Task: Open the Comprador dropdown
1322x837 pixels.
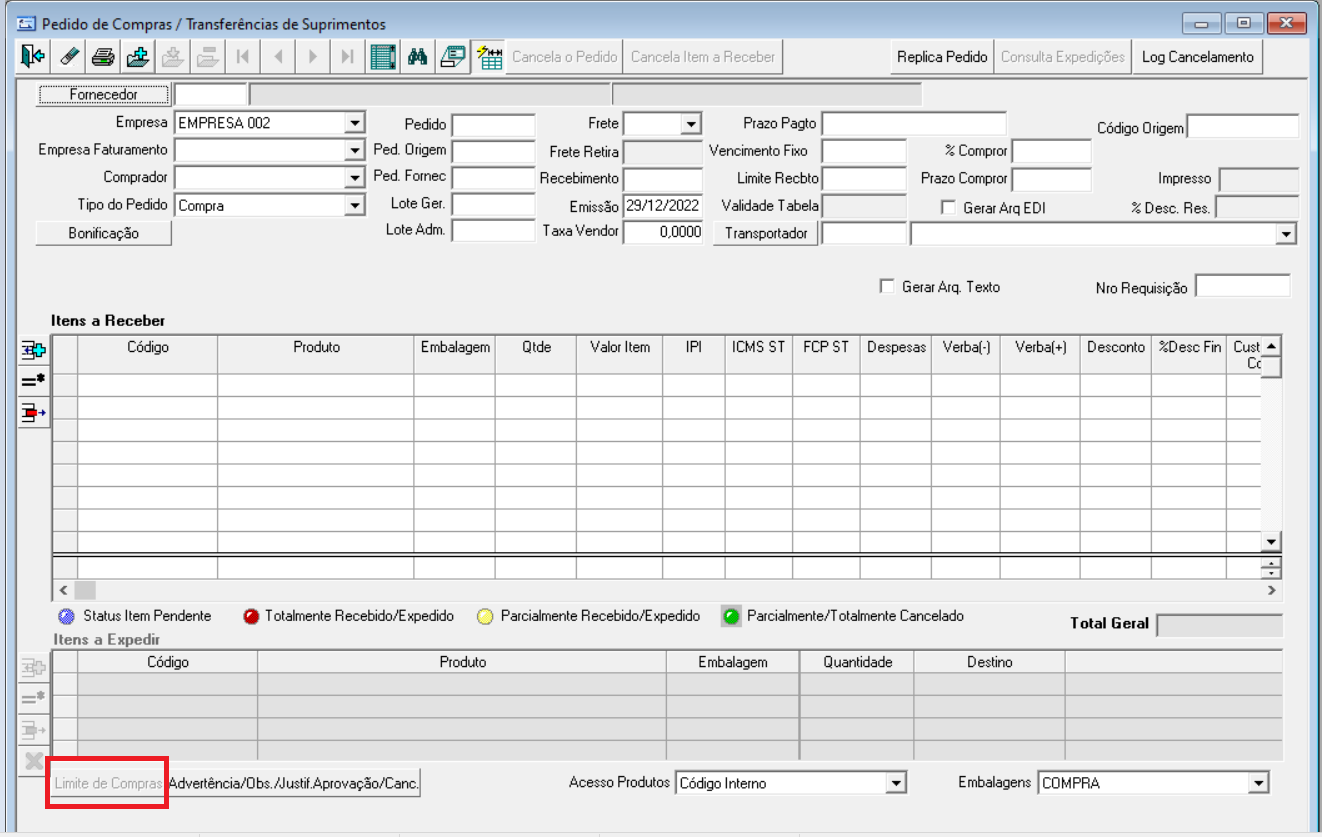Action: point(354,178)
